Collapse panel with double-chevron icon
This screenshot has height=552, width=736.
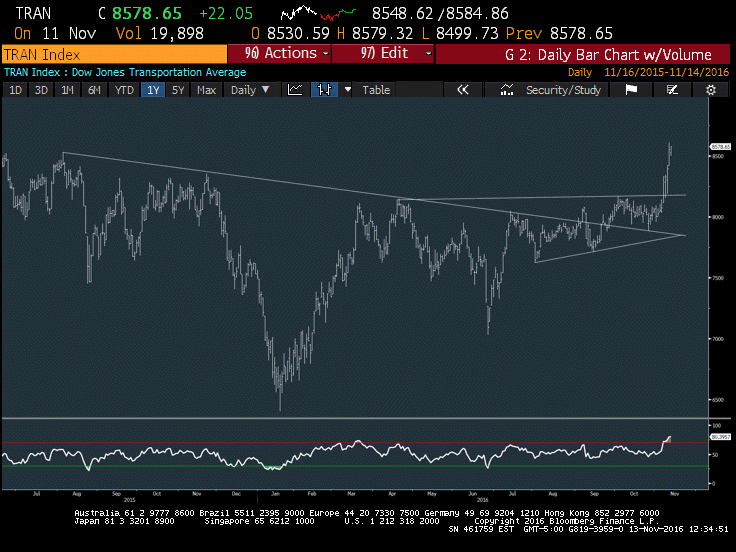(x=463, y=90)
